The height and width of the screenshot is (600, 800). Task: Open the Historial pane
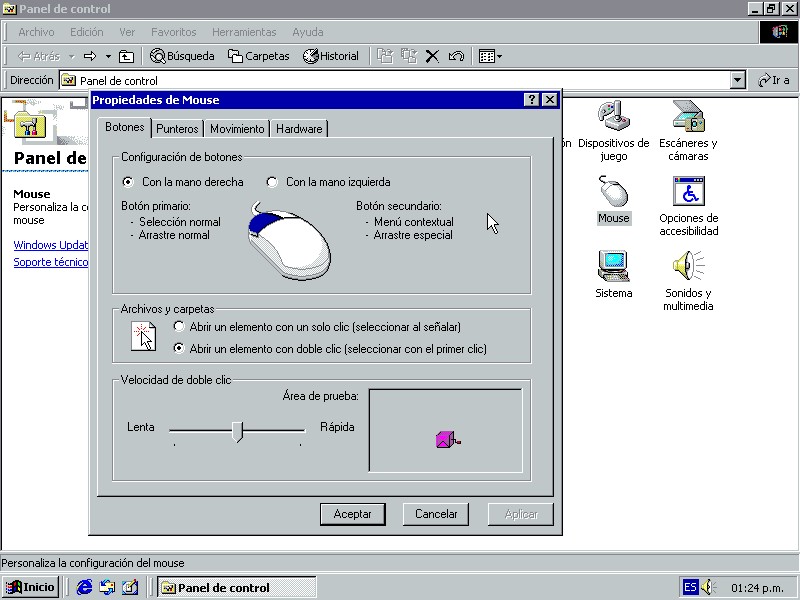(331, 56)
